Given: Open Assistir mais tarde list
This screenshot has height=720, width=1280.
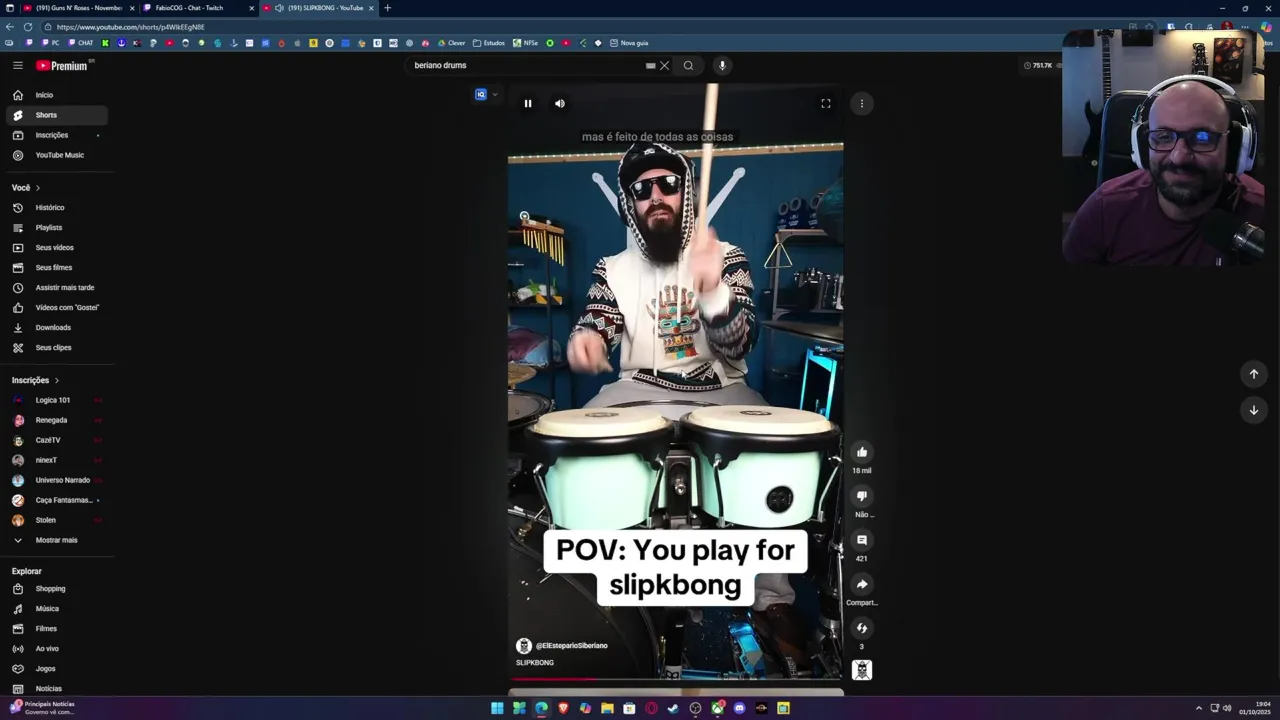Looking at the screenshot, I should coord(56,288).
